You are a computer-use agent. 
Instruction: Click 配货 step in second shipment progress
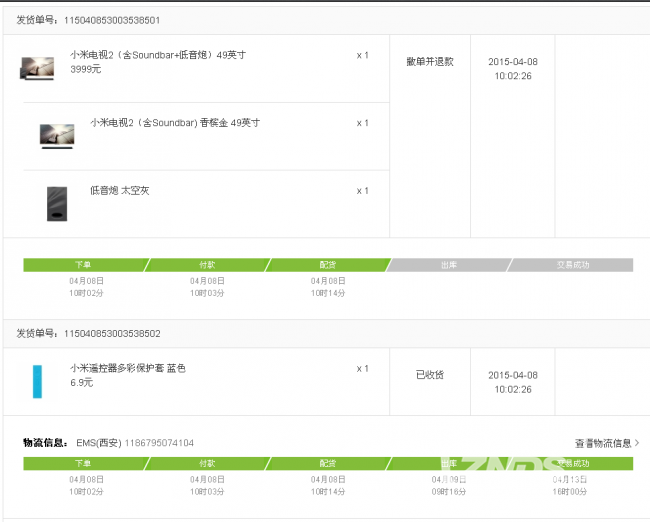point(327,464)
